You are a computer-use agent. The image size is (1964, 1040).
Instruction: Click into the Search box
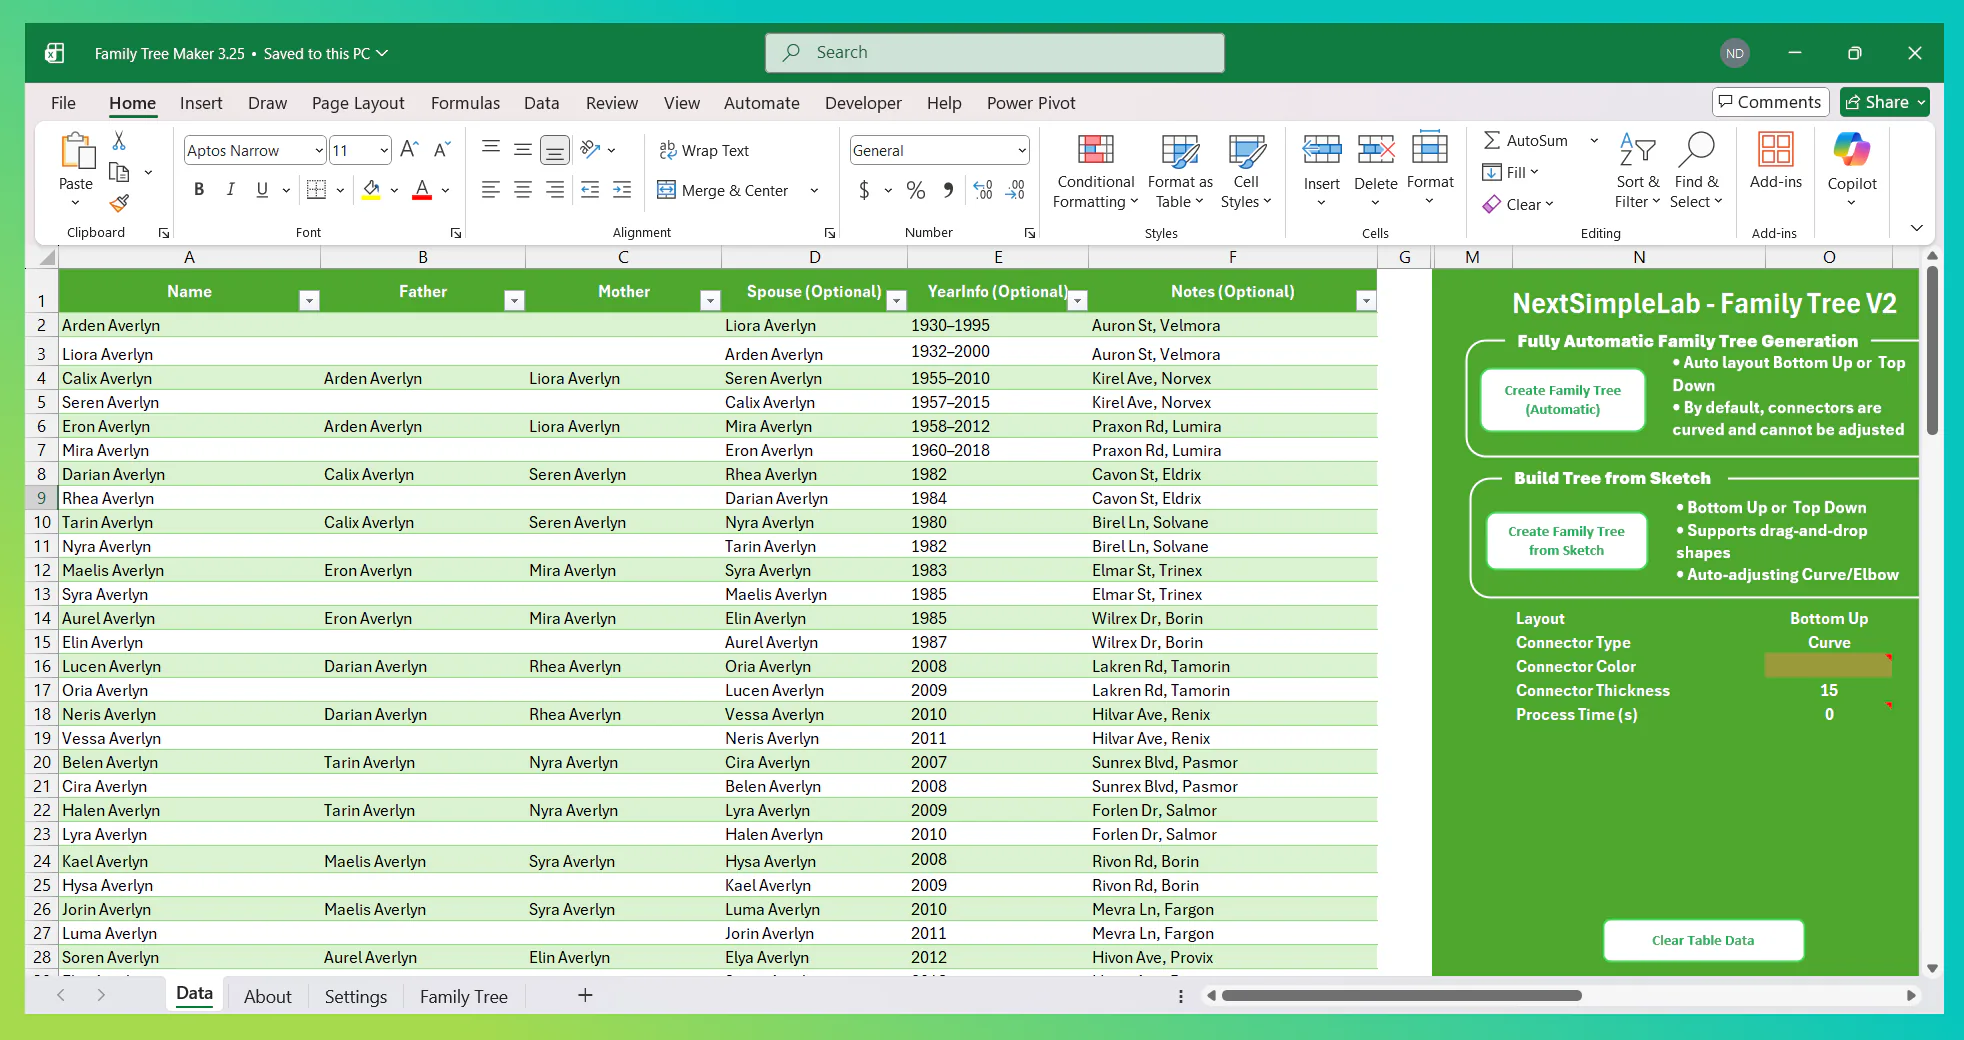(994, 53)
